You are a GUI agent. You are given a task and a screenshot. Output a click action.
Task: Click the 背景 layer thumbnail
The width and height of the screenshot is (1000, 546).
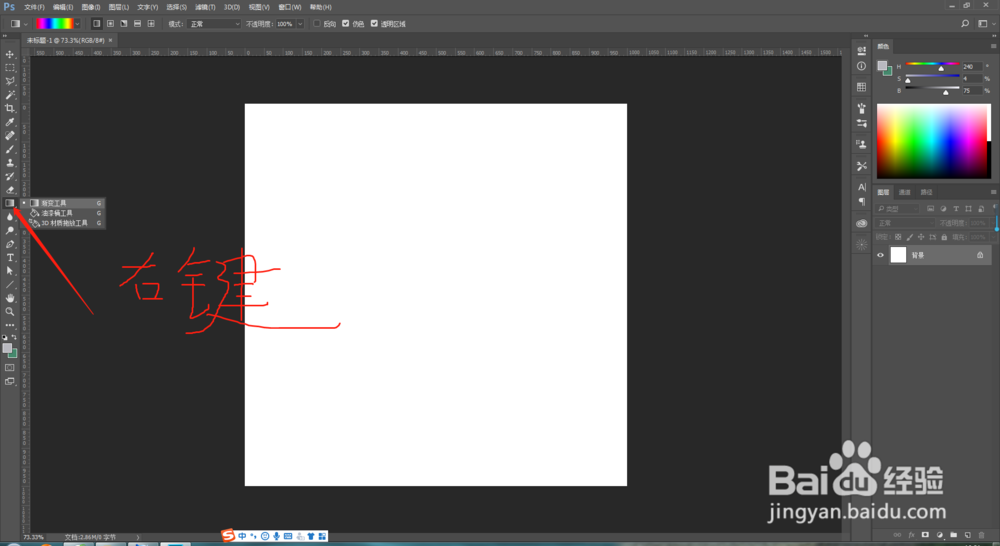point(898,255)
